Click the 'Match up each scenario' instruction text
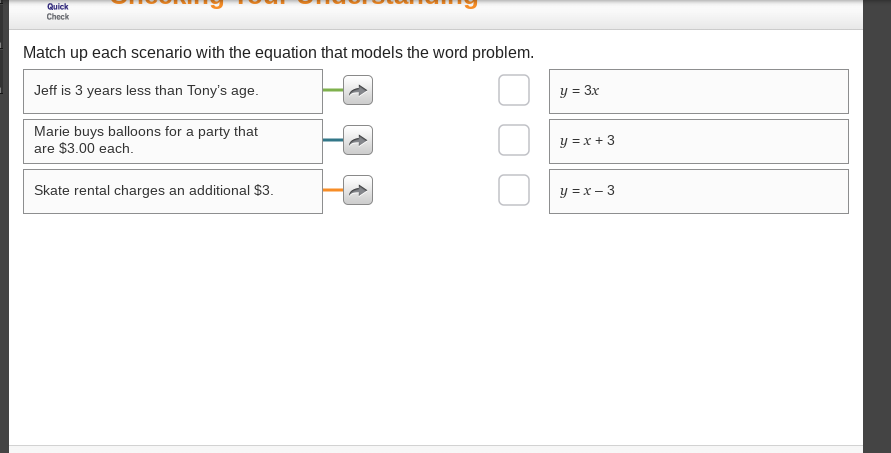Screen dimensions: 891x453 coord(278,53)
